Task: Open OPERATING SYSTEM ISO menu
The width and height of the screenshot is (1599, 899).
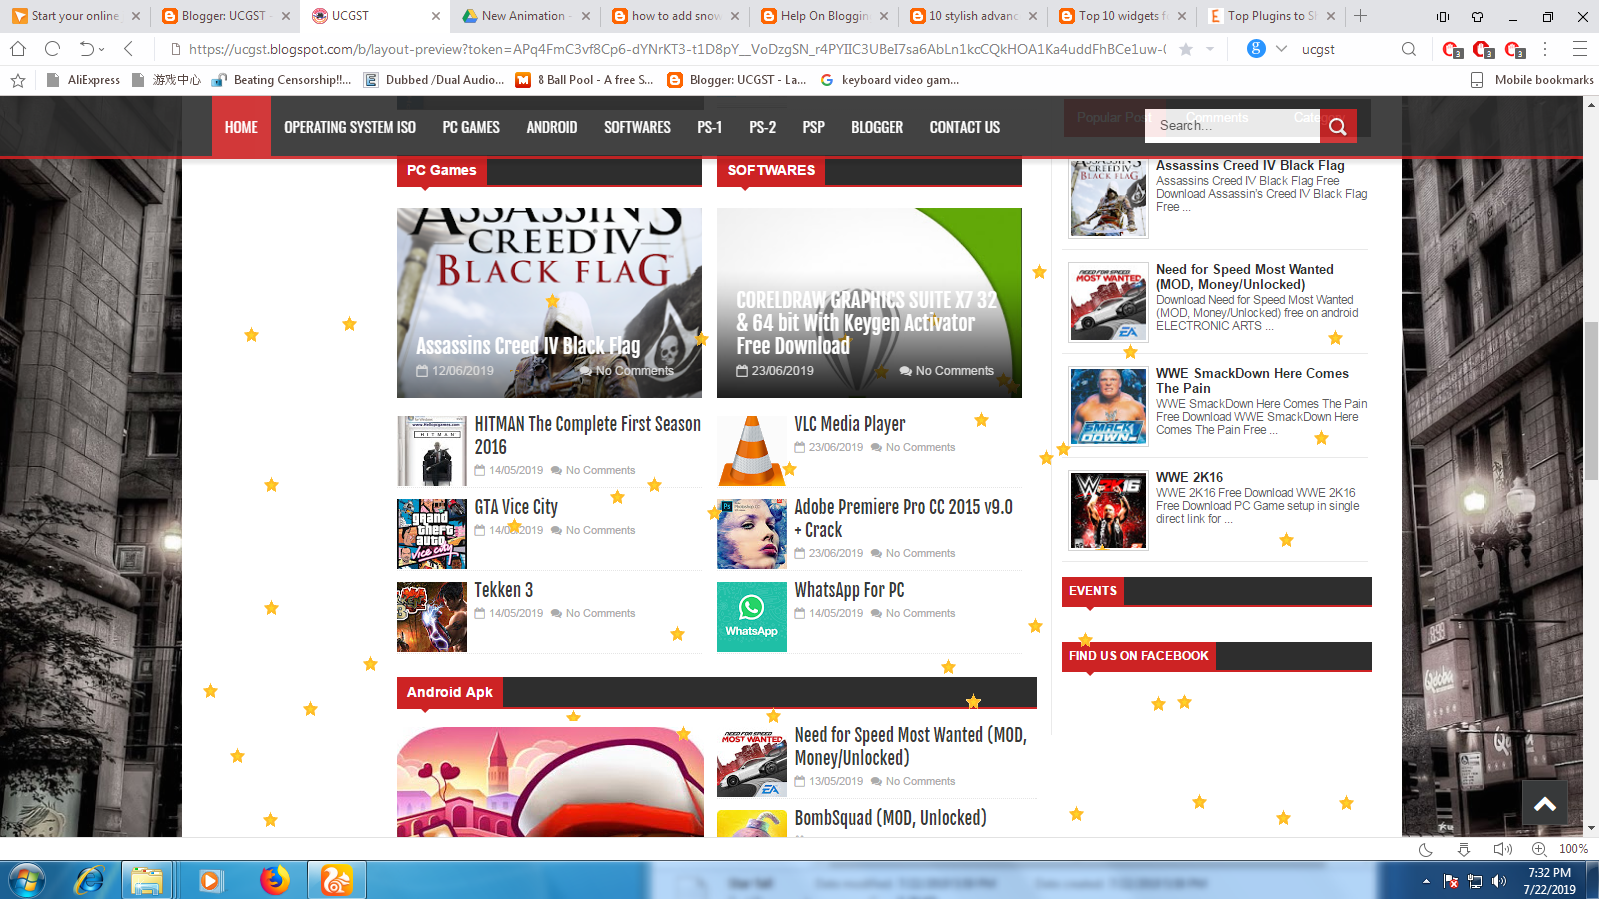Action: tap(350, 127)
